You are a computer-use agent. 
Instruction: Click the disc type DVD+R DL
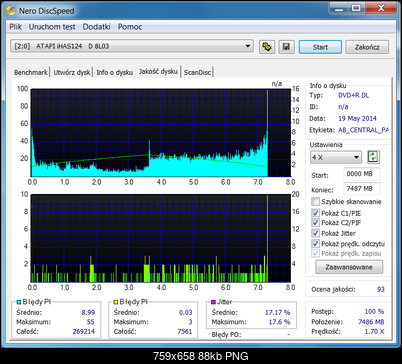353,95
